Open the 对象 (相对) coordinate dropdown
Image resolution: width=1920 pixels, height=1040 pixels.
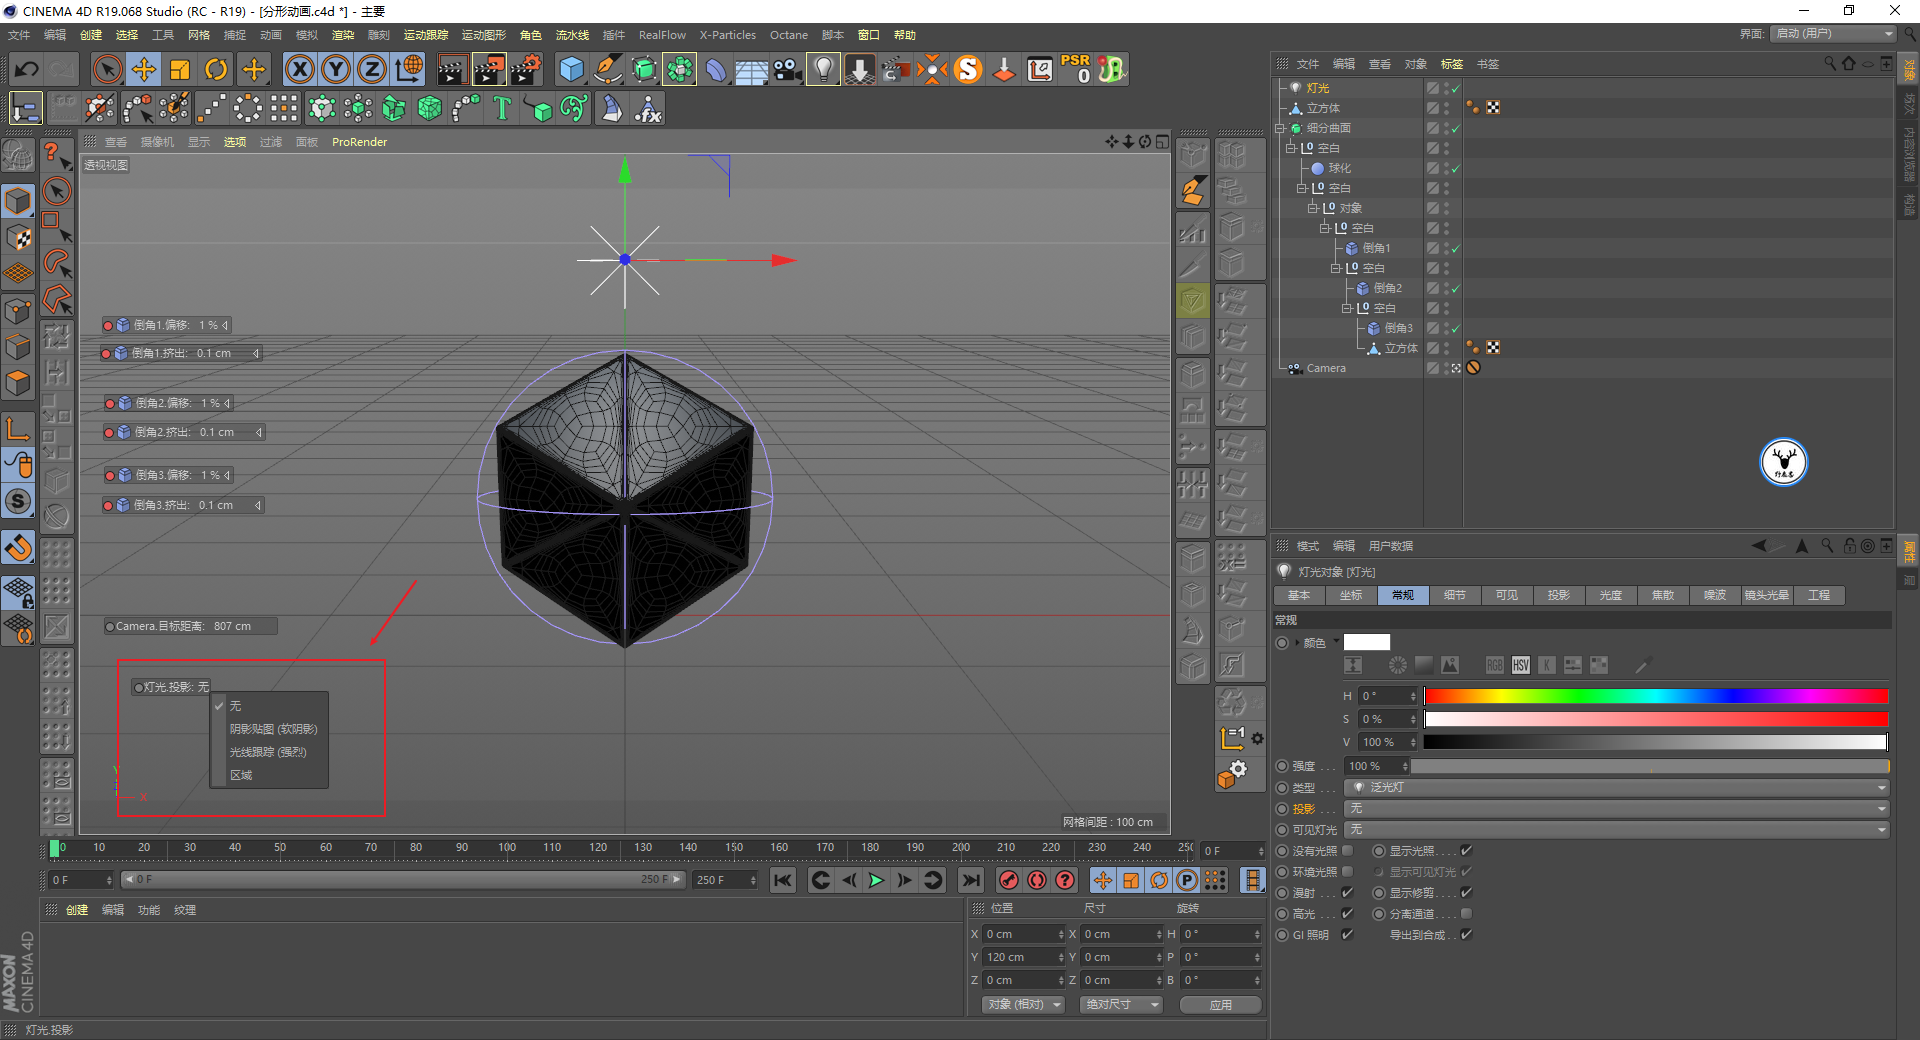[1023, 1005]
